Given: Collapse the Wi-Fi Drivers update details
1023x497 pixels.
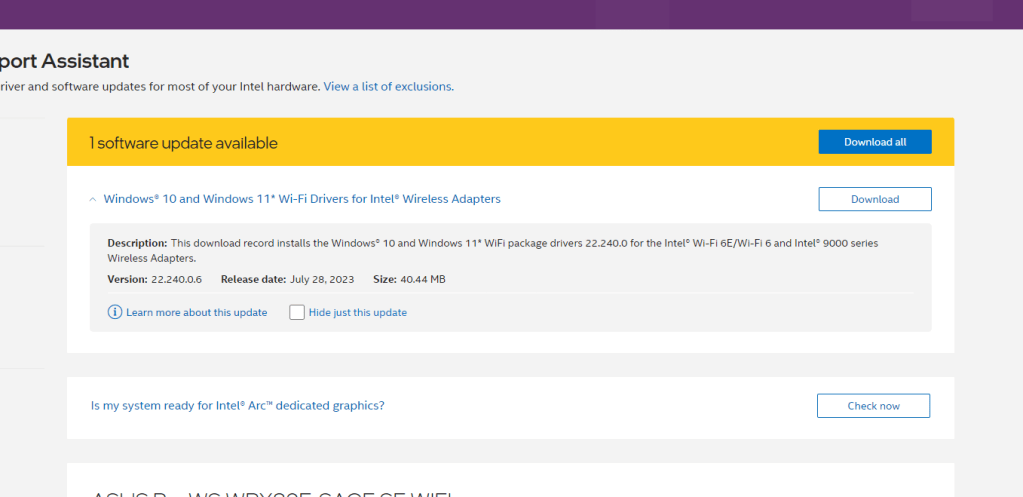Looking at the screenshot, I should tap(93, 200).
